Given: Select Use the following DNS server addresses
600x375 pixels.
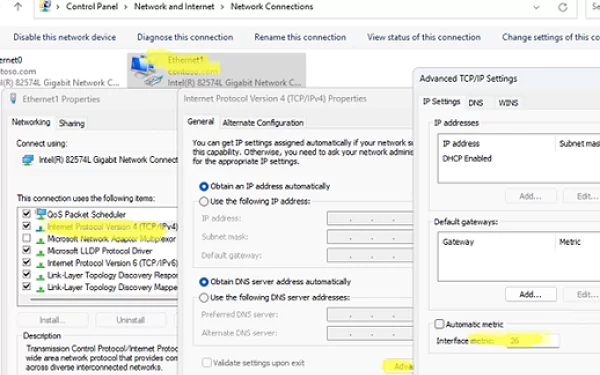Looking at the screenshot, I should pos(204,297).
